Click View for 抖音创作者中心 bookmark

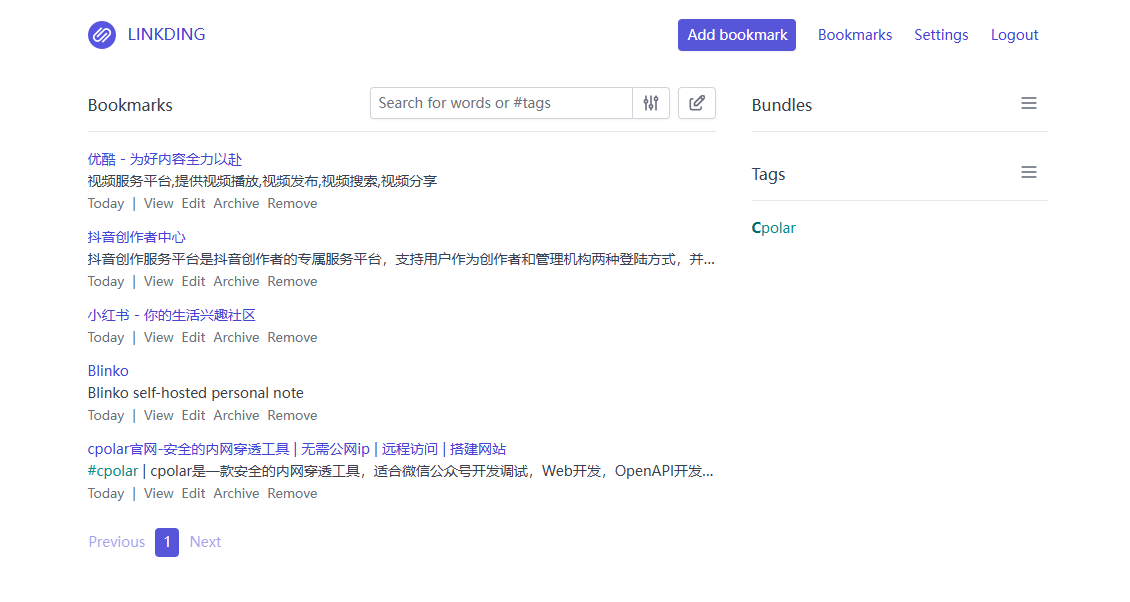point(159,281)
